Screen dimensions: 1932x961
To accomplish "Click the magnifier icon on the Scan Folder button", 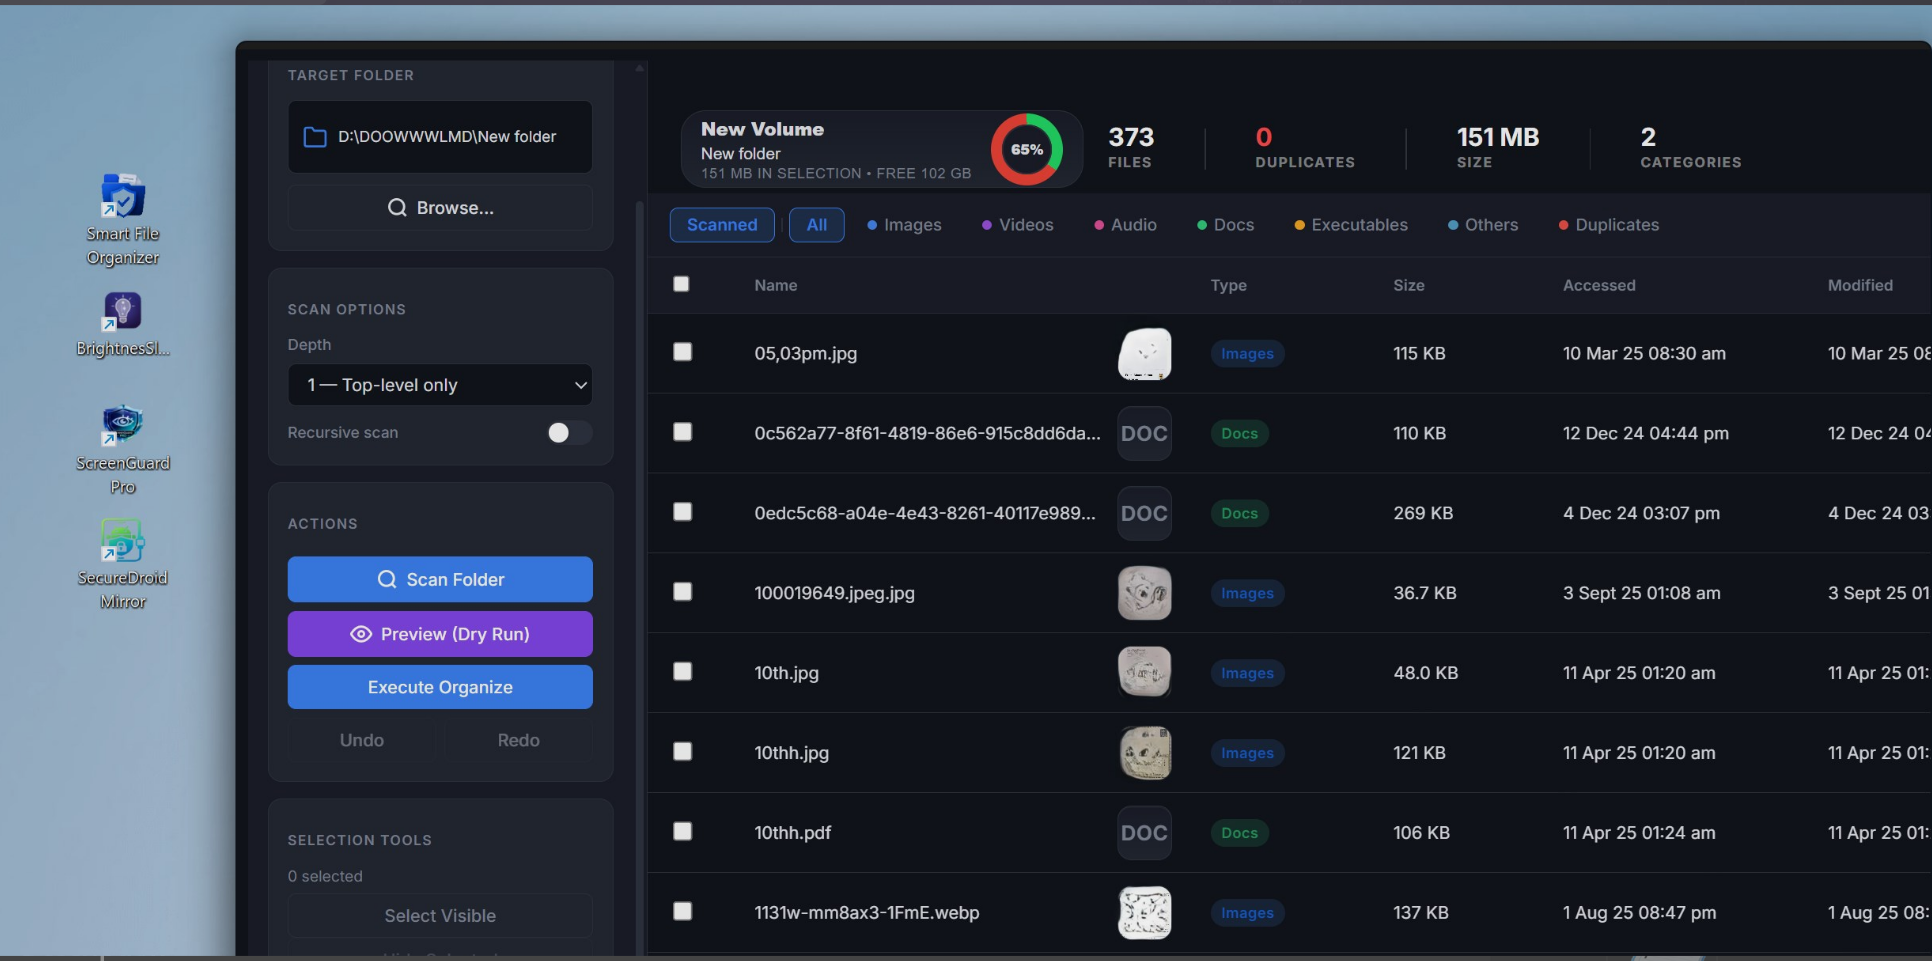I will pos(387,580).
